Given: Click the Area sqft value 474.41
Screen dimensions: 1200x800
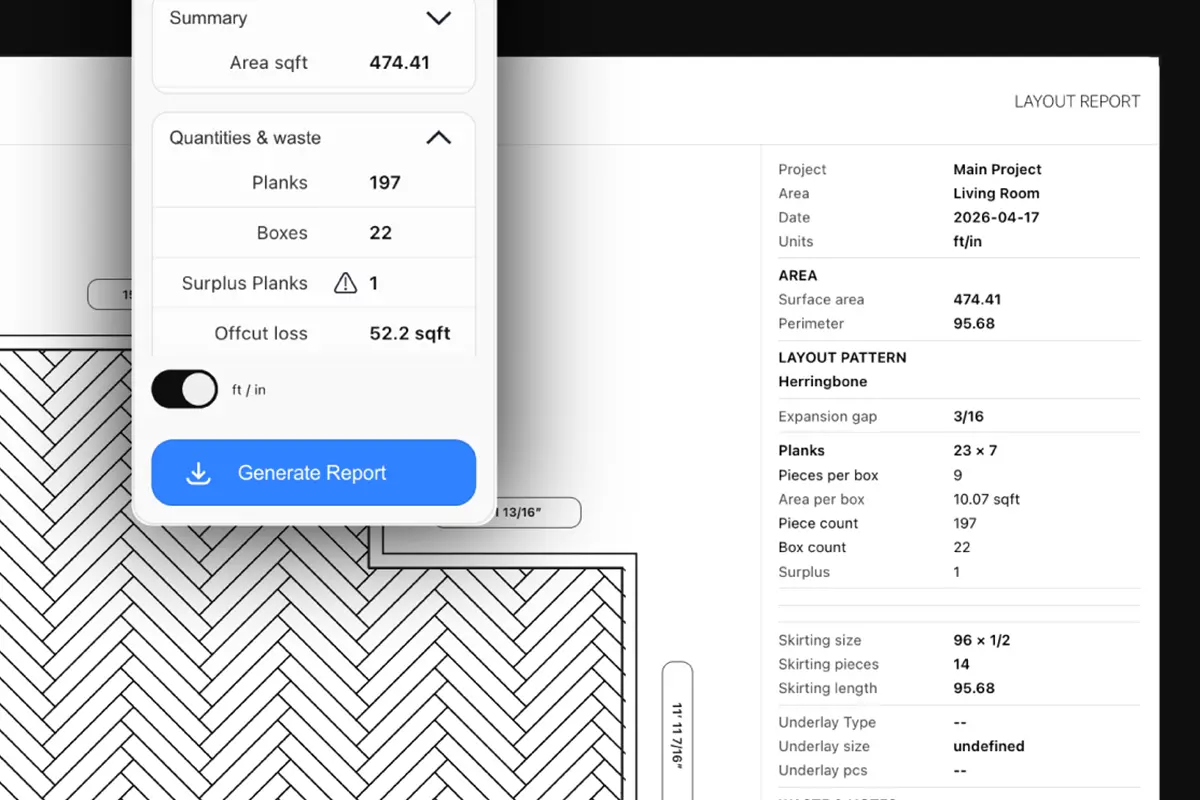Looking at the screenshot, I should tap(399, 62).
